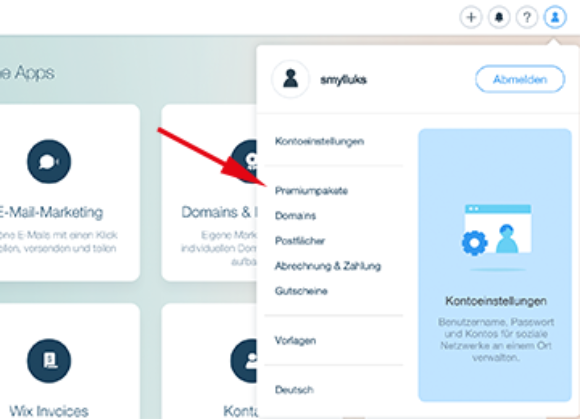Open the Postfächer menu entry

coord(300,241)
